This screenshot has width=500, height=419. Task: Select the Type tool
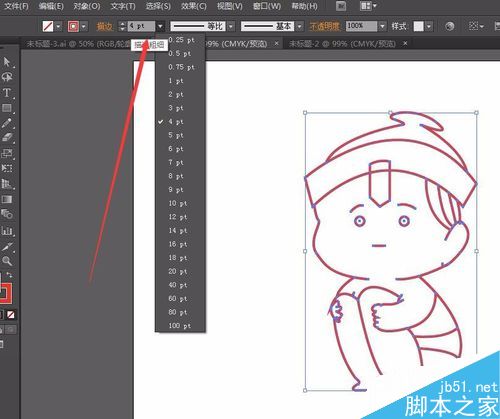pos(7,93)
